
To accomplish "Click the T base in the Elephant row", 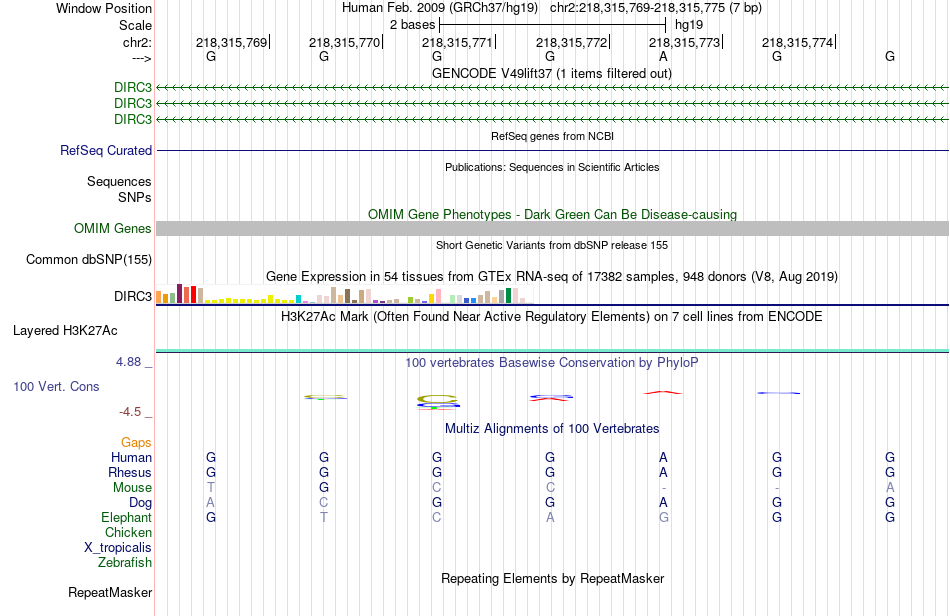I will click(x=324, y=518).
